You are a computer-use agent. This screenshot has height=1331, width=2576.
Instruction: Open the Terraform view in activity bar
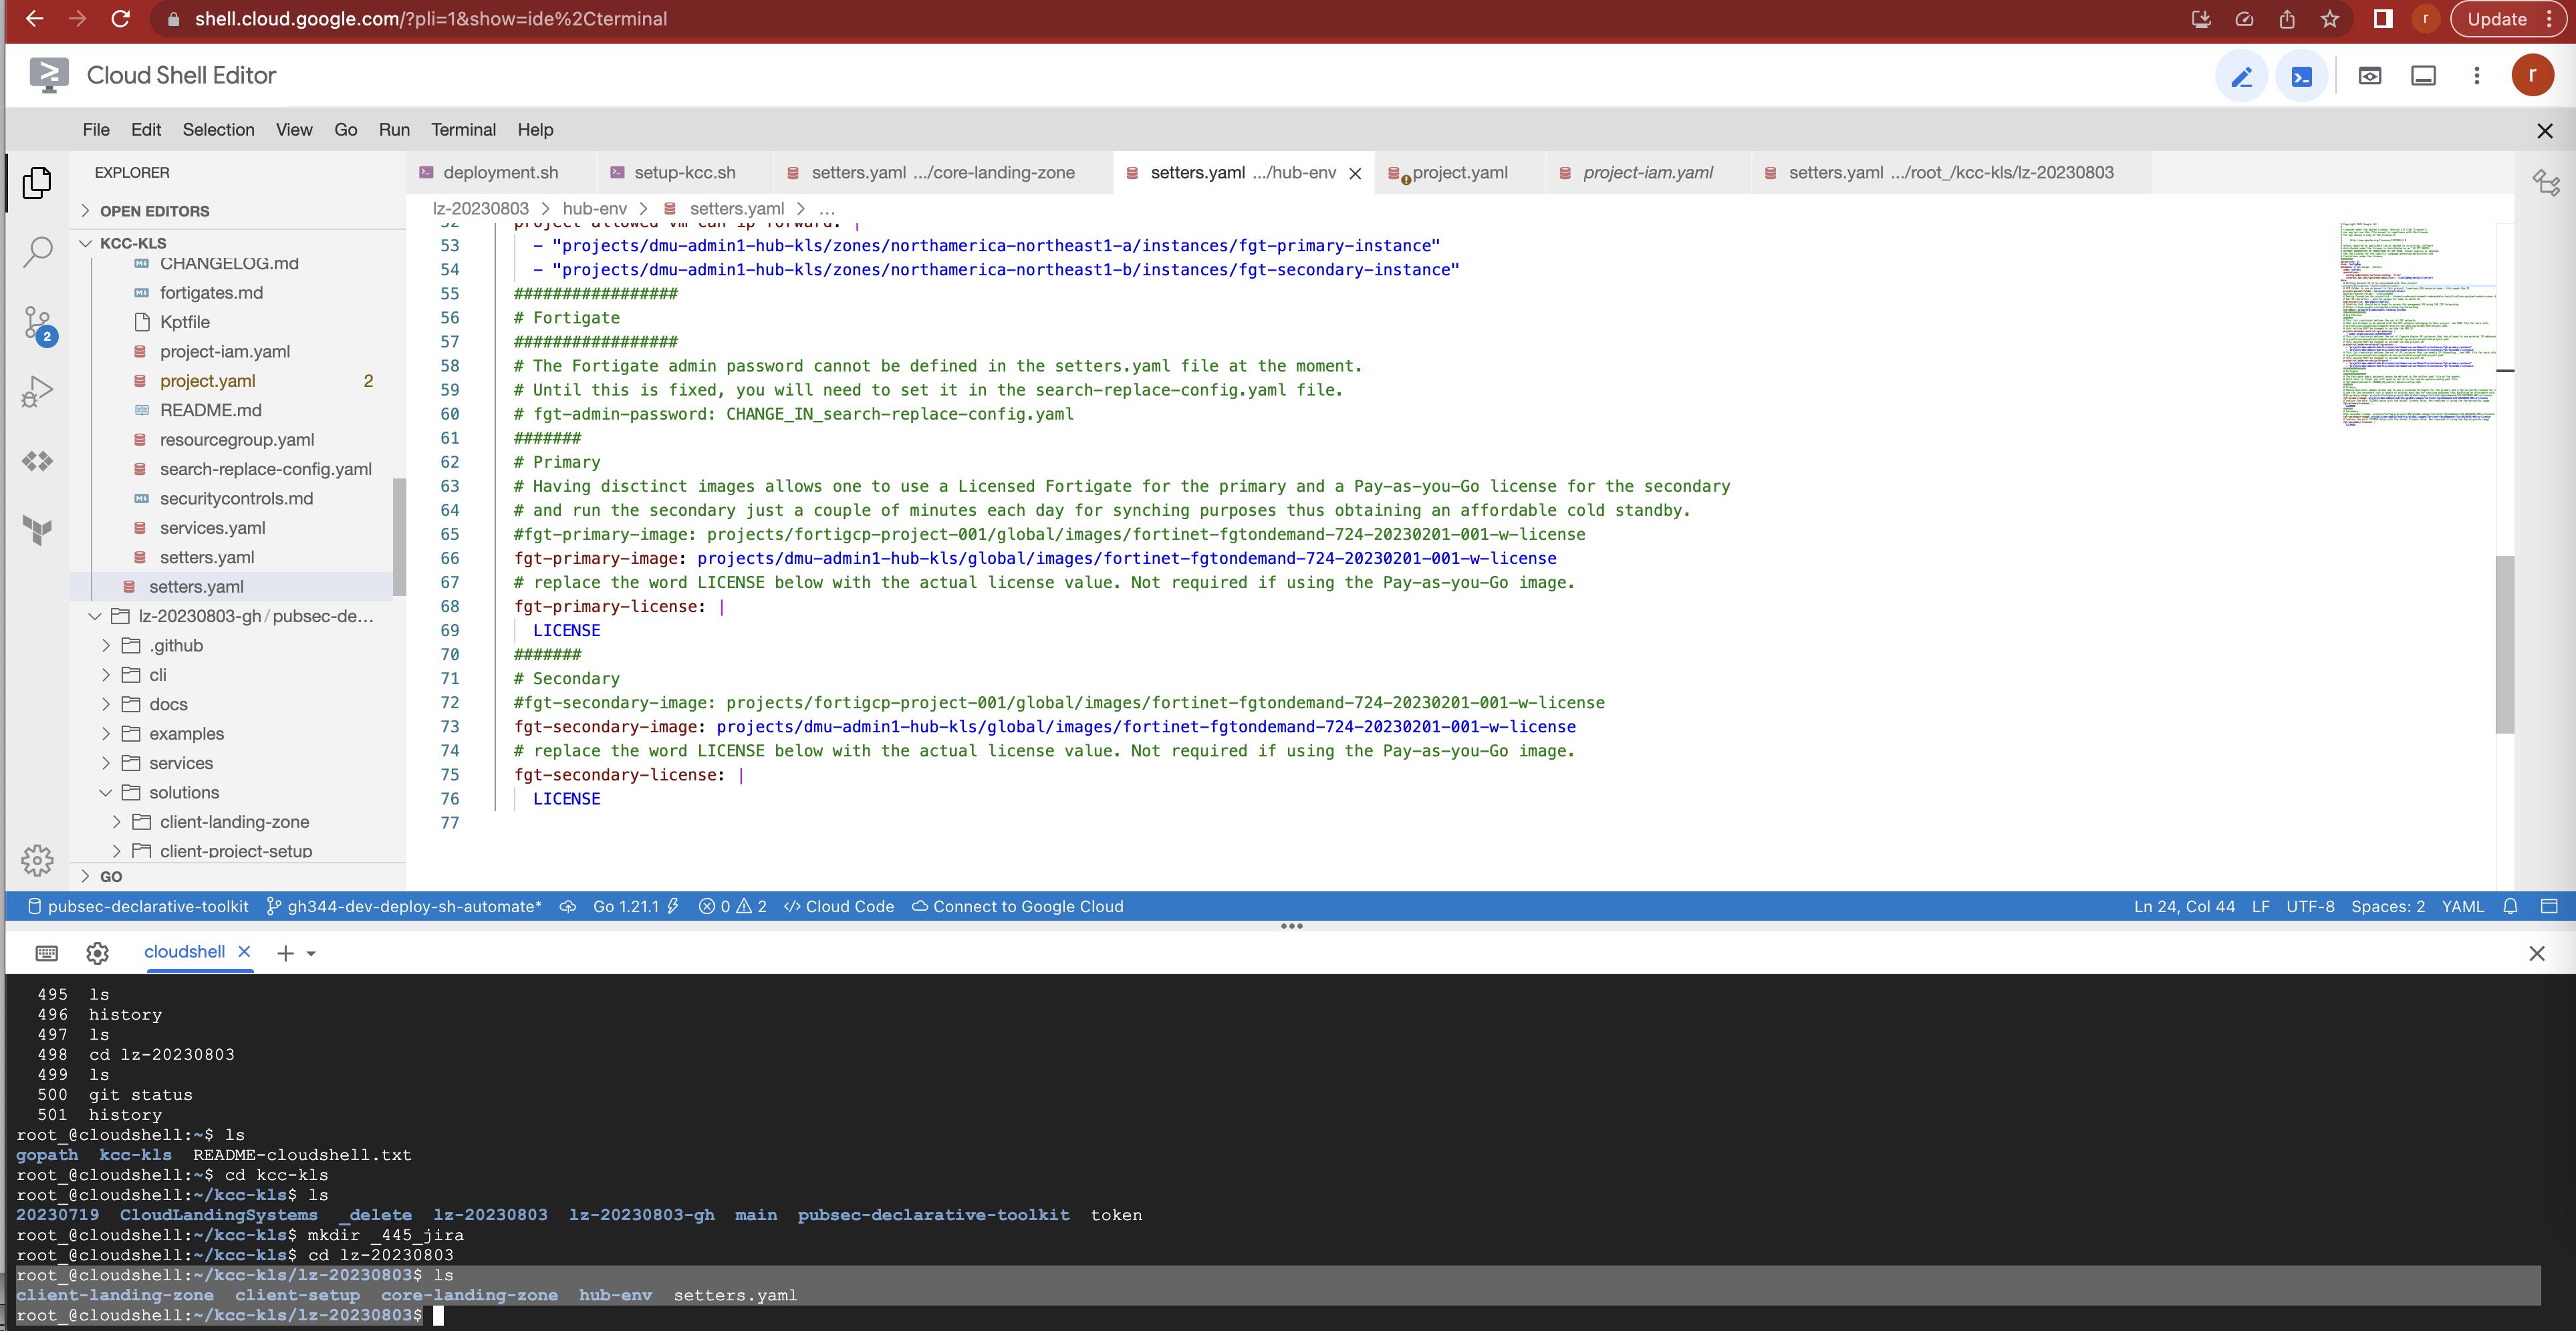pyautogui.click(x=37, y=530)
